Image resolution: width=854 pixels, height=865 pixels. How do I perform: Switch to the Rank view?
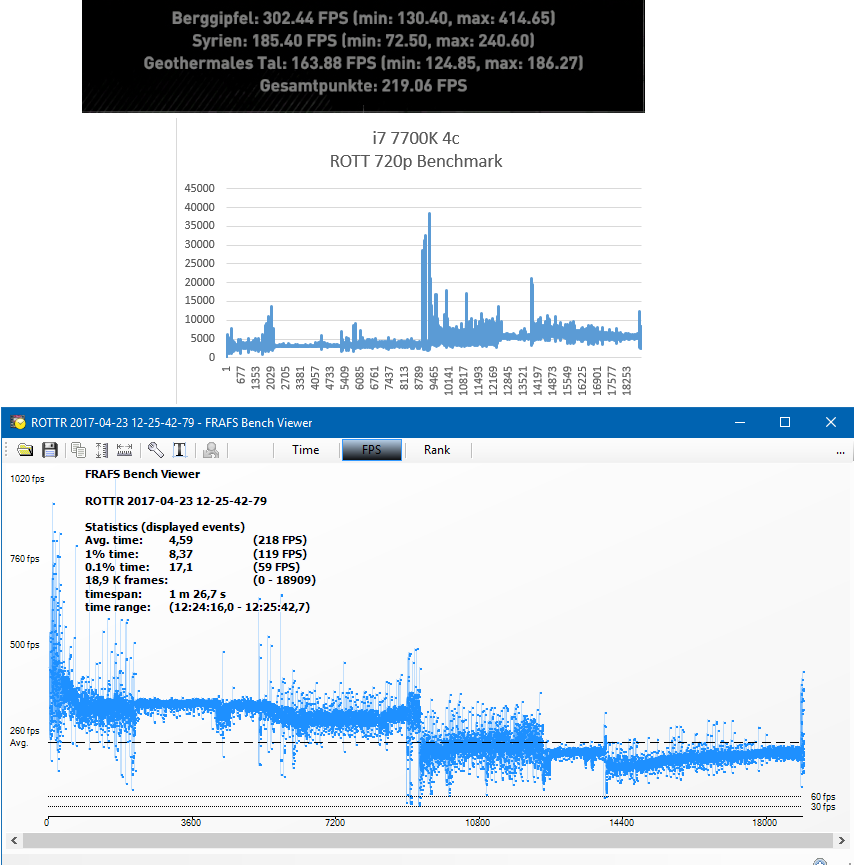[x=437, y=450]
